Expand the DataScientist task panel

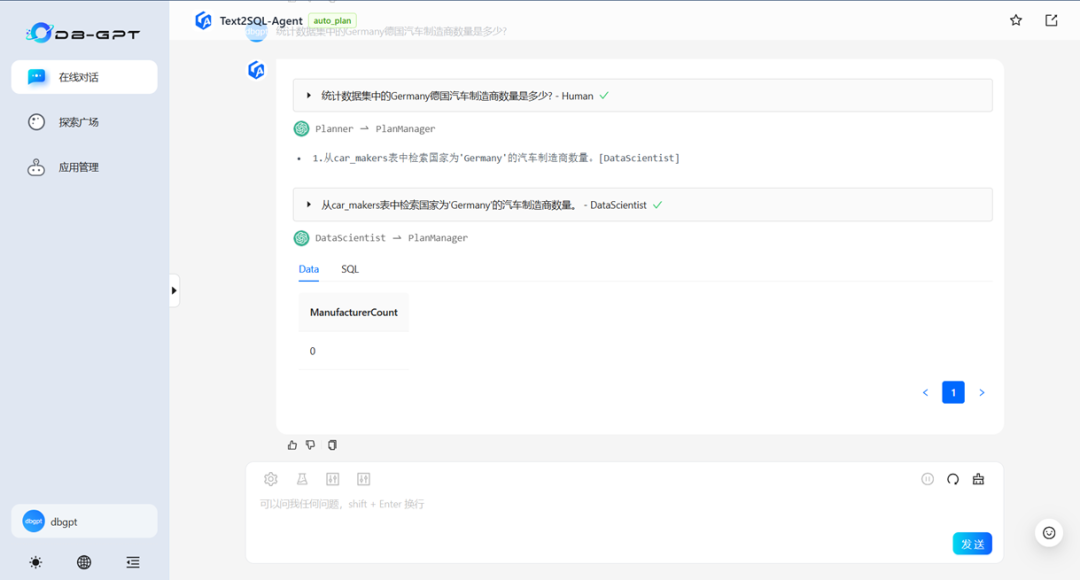pos(643,205)
